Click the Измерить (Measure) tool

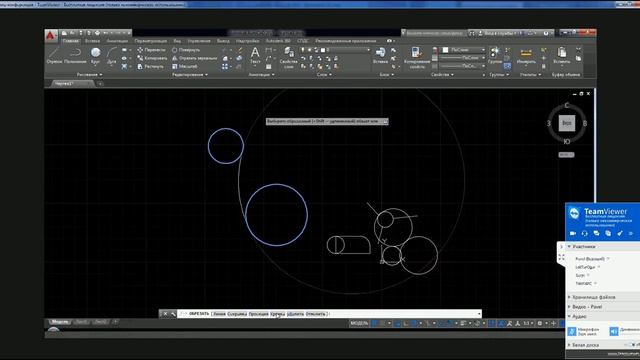(526, 56)
